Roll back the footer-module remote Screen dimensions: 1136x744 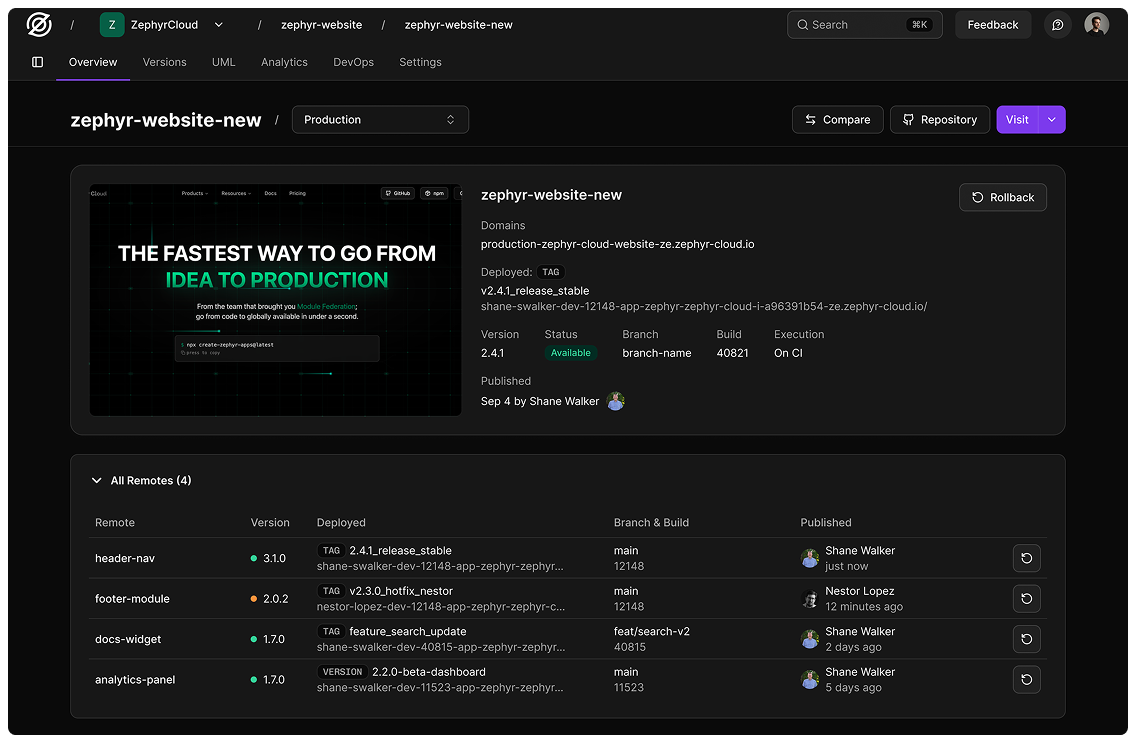(x=1026, y=599)
